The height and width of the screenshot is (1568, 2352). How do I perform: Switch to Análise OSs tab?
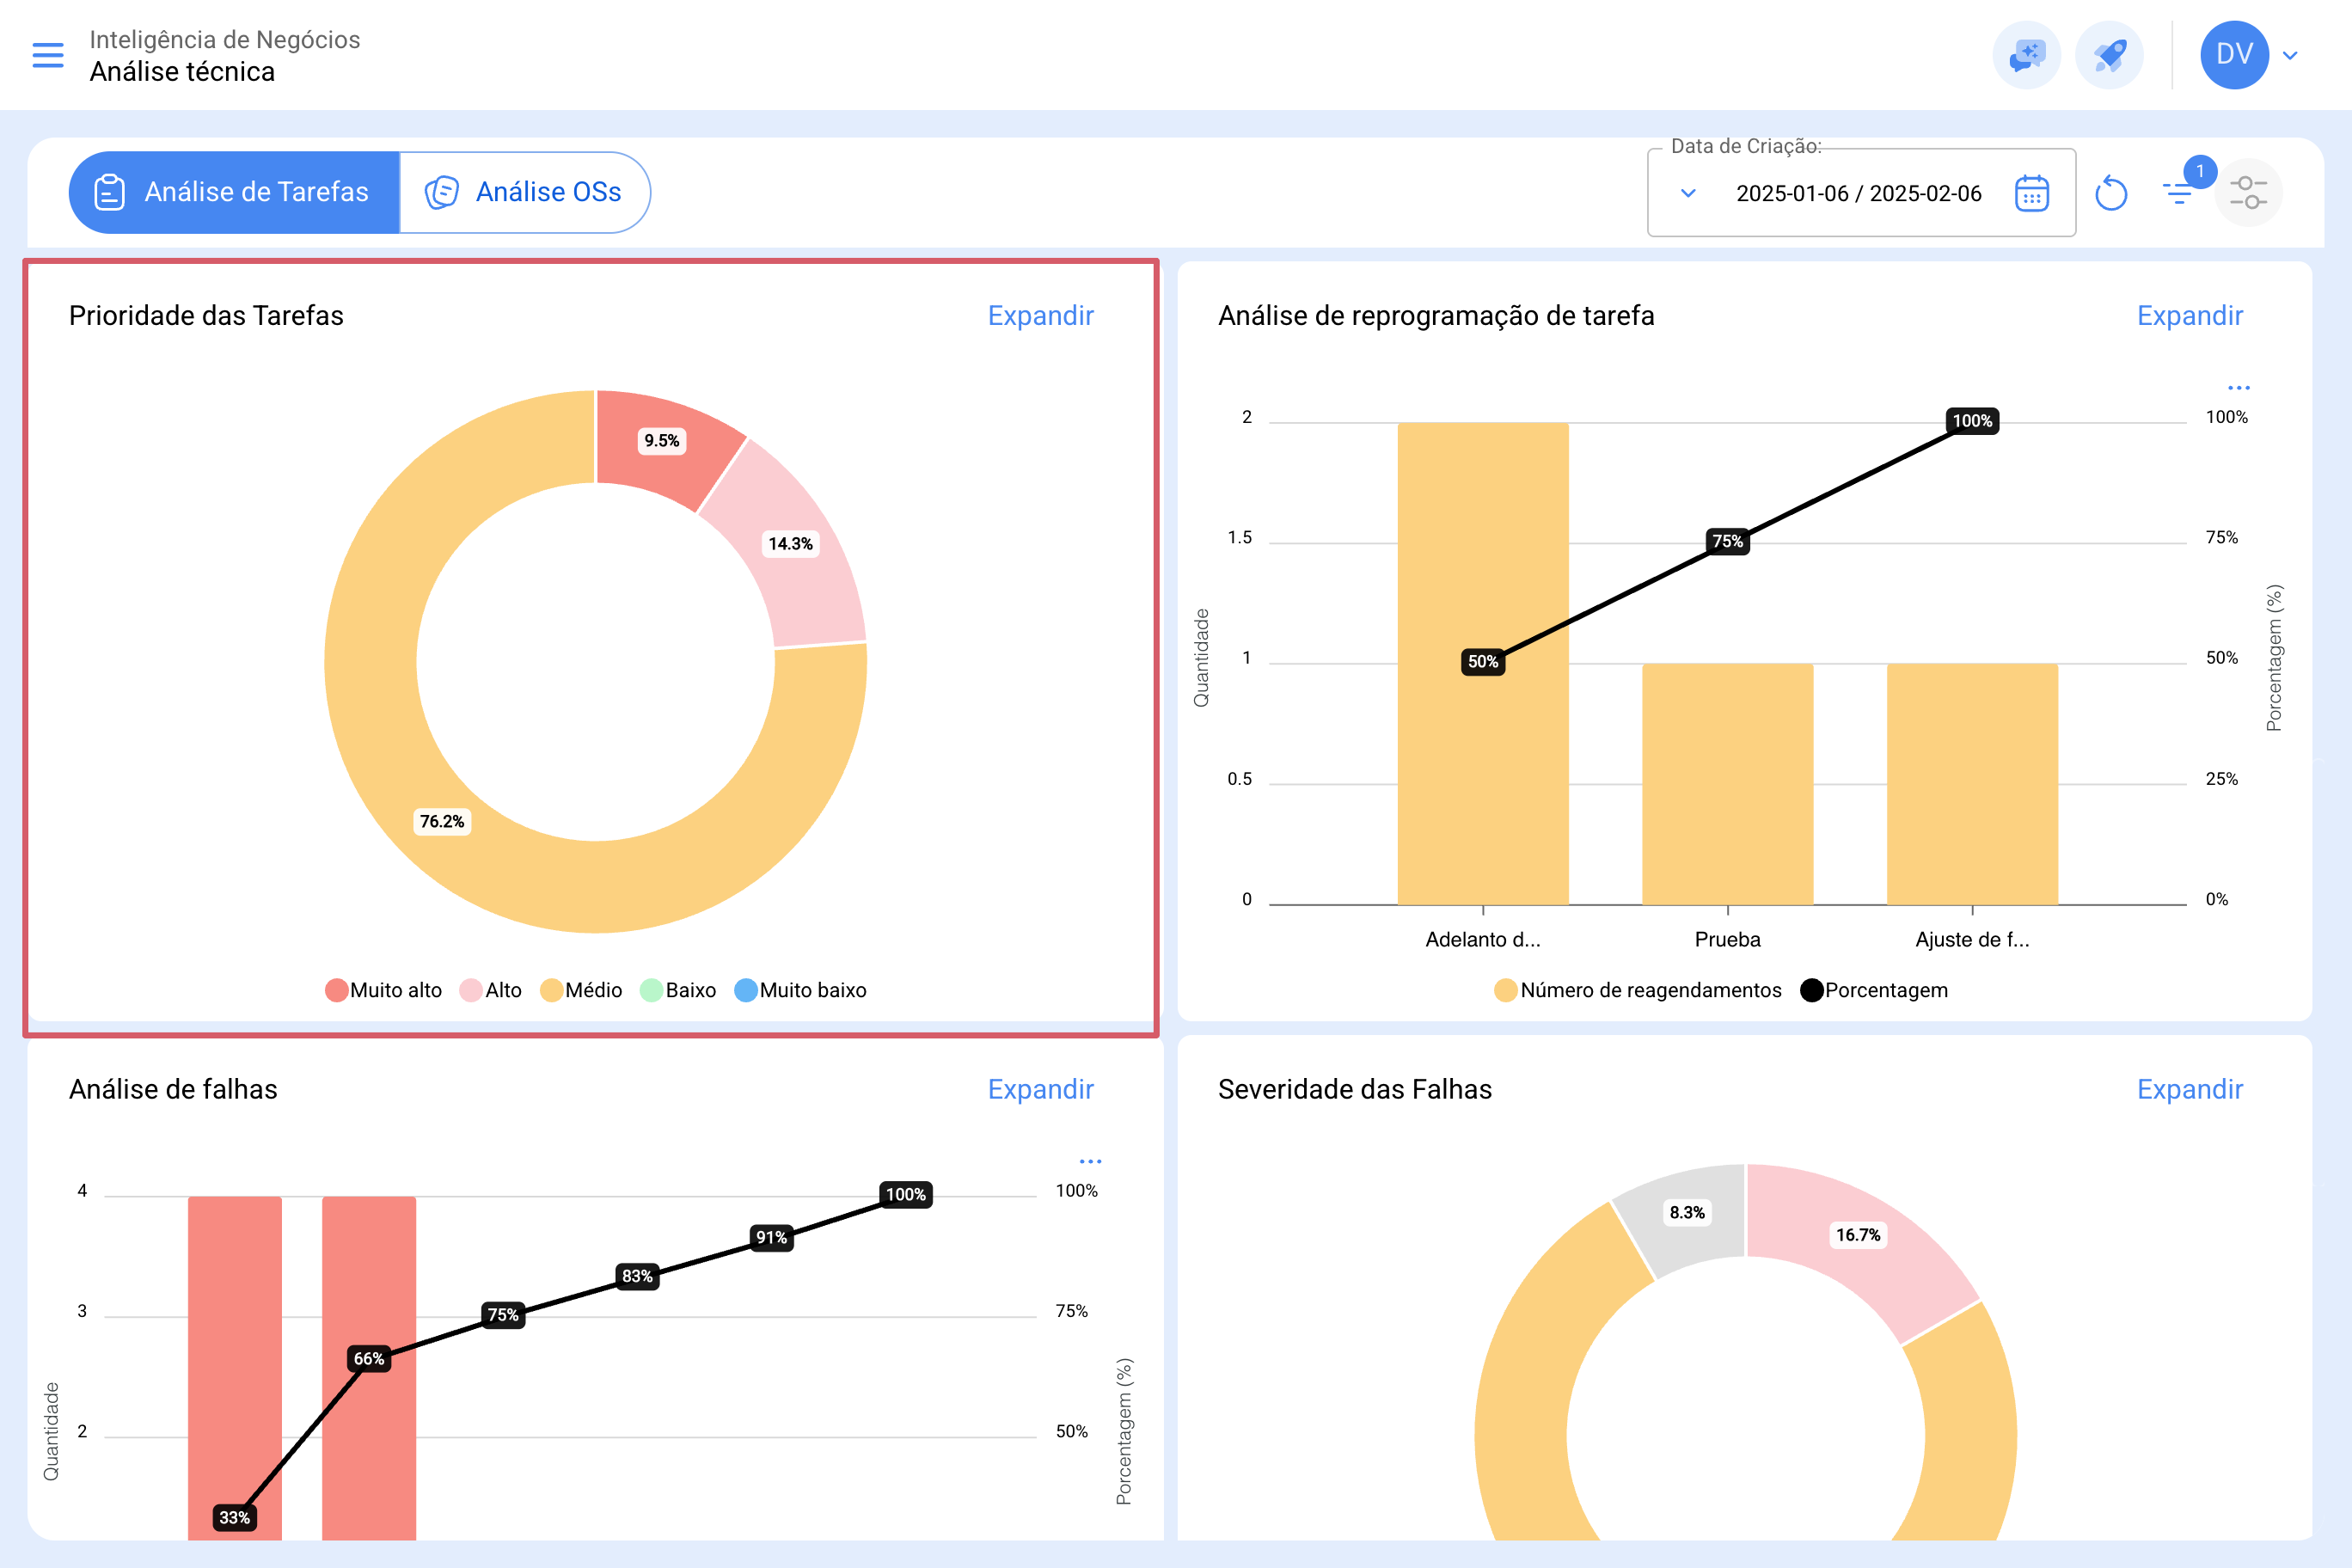click(x=525, y=192)
